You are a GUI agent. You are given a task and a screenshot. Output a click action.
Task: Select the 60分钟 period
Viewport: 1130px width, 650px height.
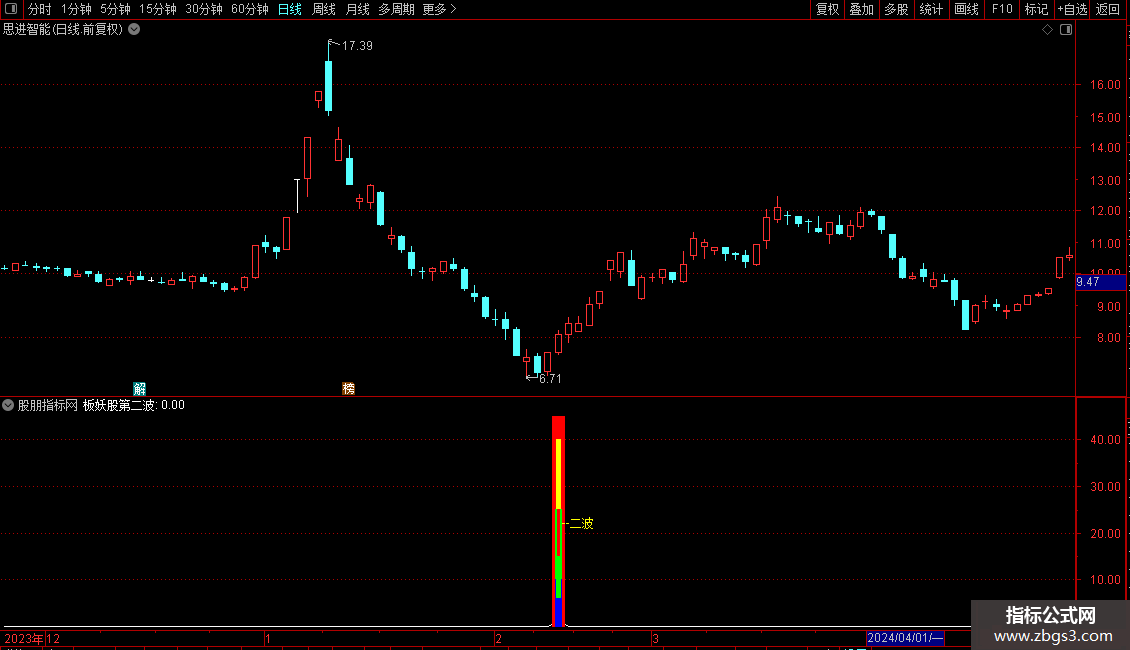pos(249,9)
